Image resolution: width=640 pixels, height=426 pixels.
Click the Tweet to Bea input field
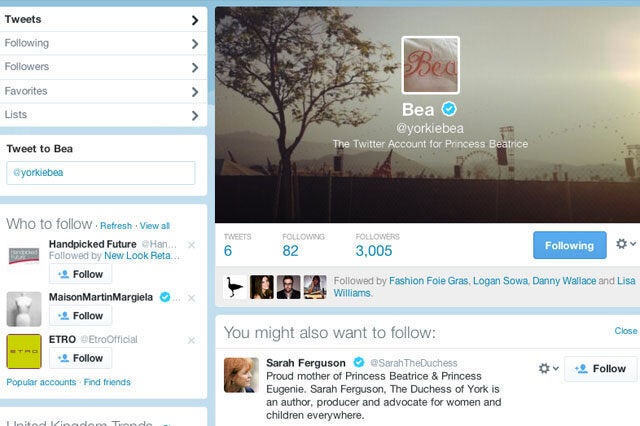tap(101, 173)
